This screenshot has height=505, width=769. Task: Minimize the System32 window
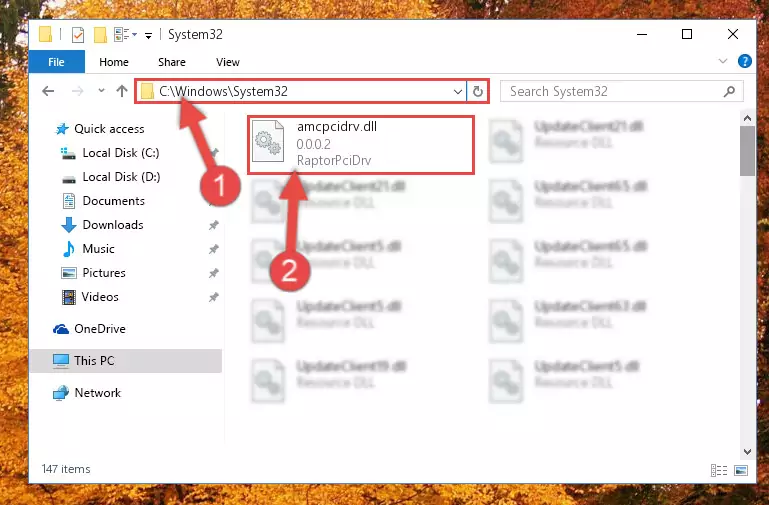pos(641,34)
